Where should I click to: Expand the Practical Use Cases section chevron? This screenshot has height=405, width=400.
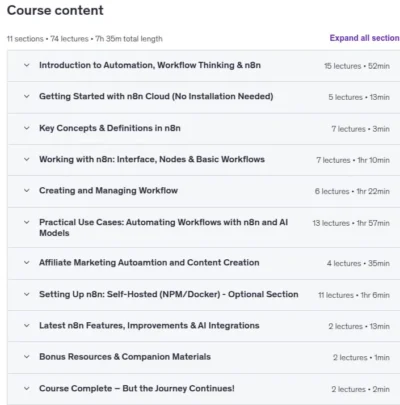[x=27, y=222]
